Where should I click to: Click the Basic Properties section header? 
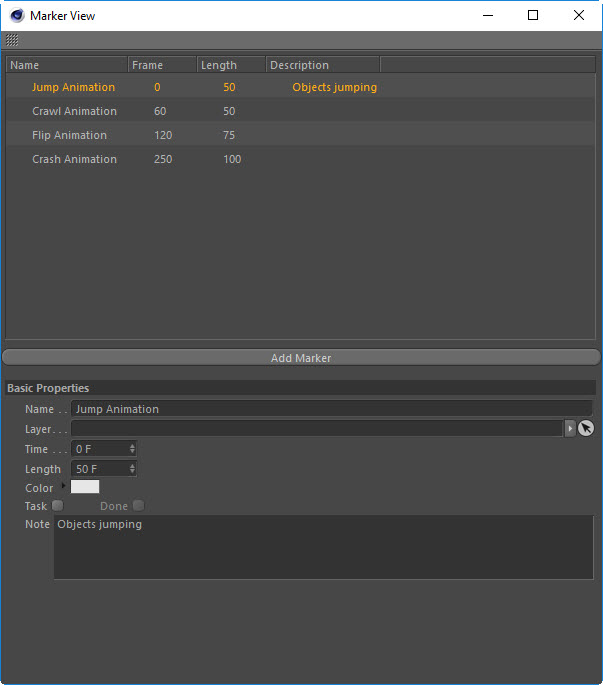pos(301,388)
